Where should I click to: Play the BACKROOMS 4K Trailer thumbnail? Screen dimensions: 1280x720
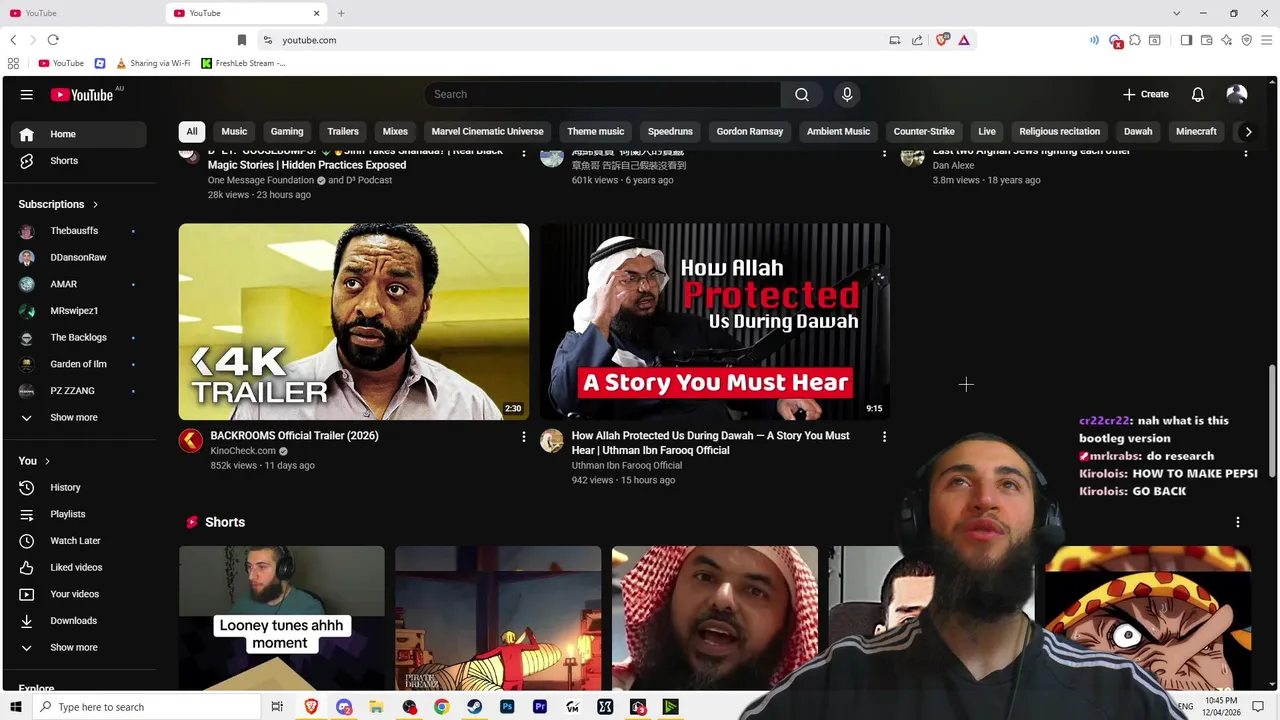(x=354, y=322)
